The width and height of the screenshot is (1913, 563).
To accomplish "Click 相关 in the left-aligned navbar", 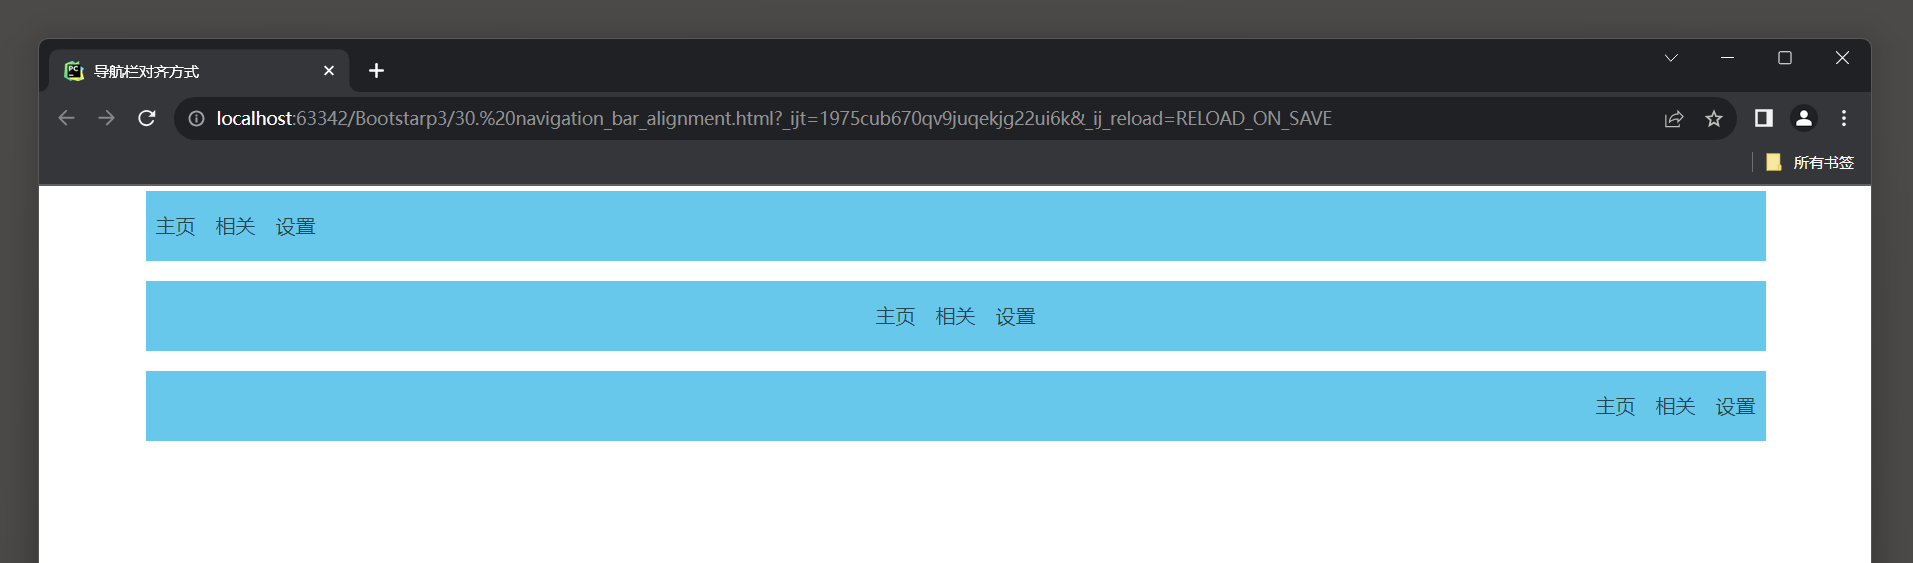I will click(x=236, y=227).
